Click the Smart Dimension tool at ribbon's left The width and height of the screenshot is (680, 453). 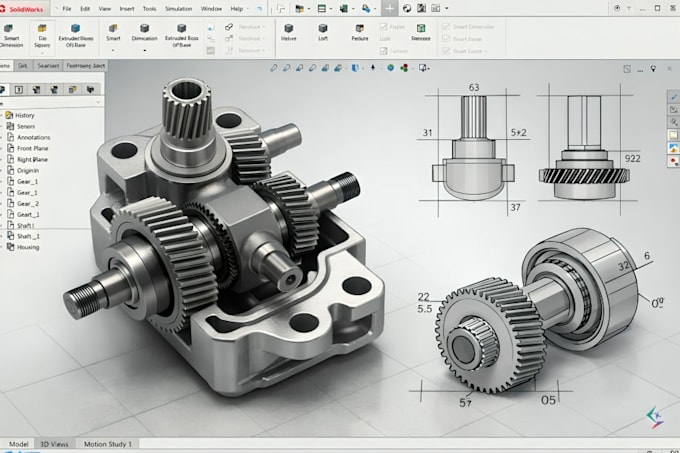[11, 36]
